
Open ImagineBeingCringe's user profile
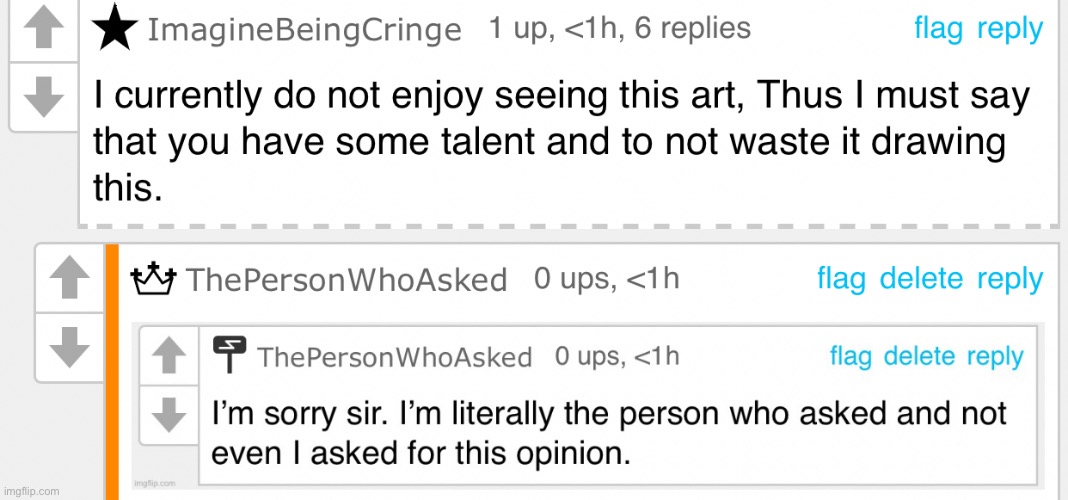tap(304, 31)
